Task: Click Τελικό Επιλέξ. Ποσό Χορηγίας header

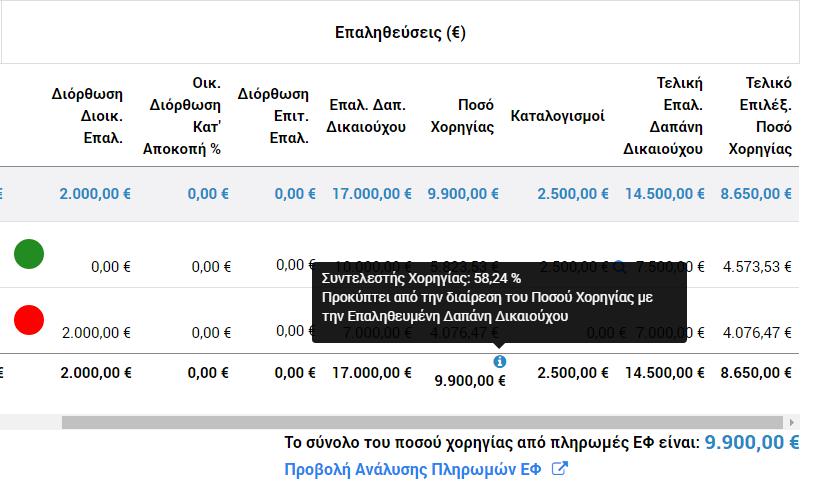Action: pos(760,116)
